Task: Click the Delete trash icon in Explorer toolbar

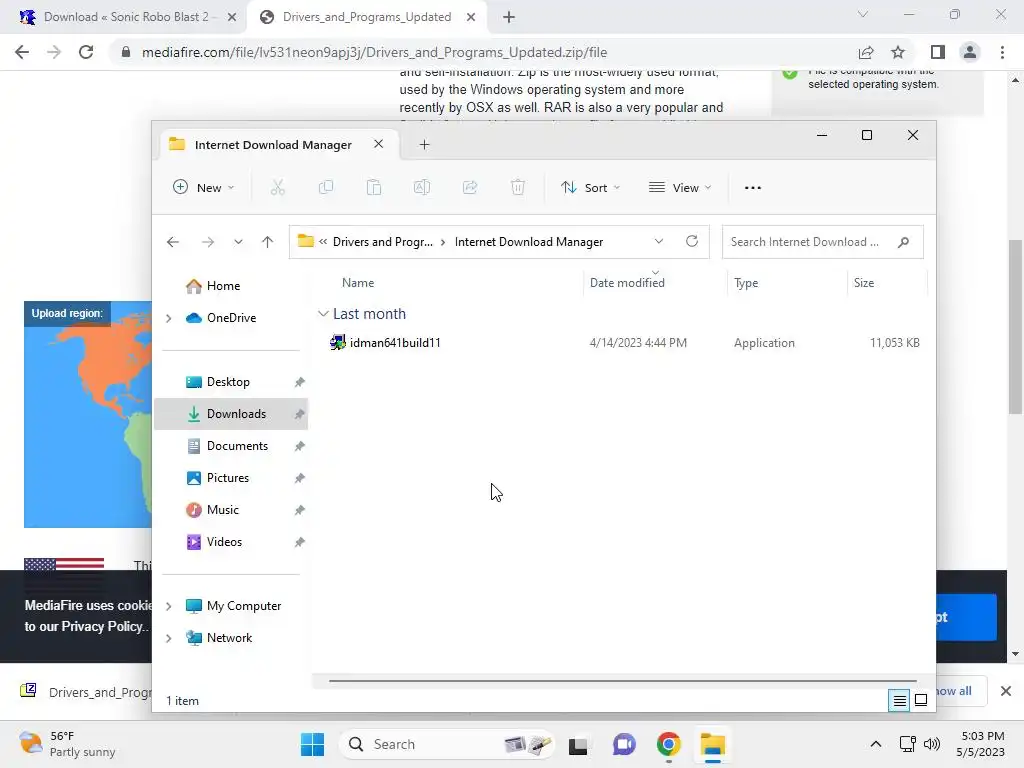Action: [517, 187]
